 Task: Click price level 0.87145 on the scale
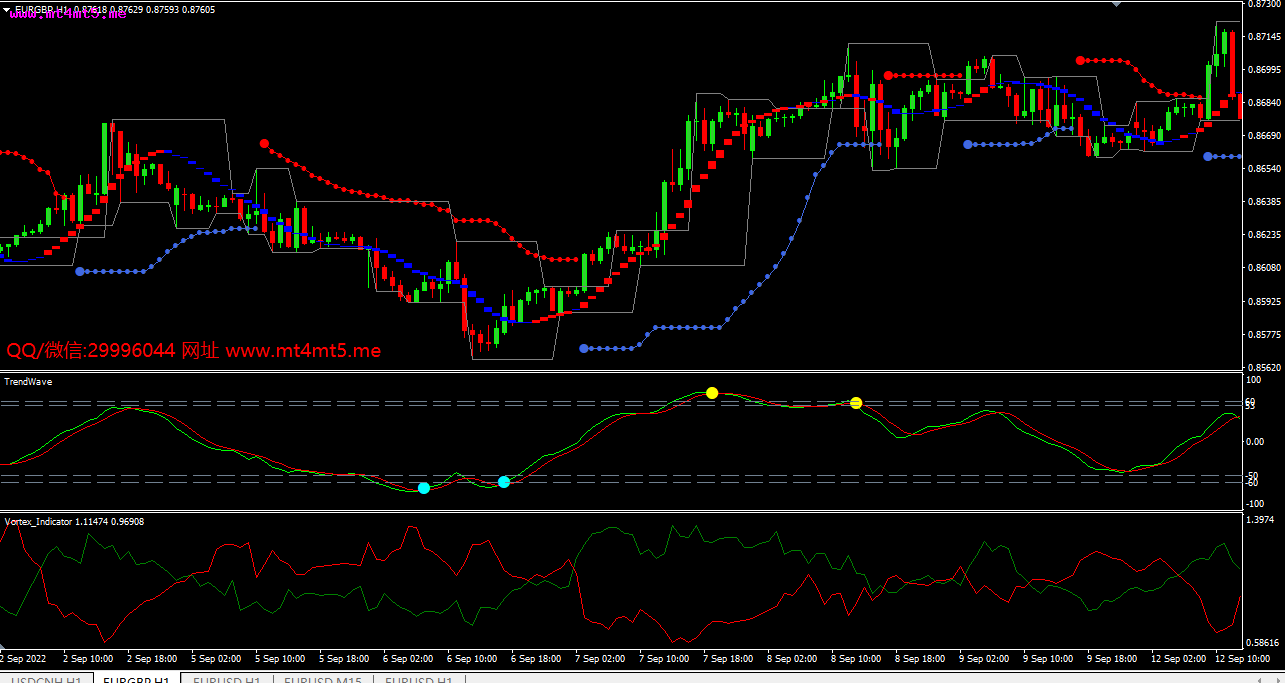[1265, 37]
